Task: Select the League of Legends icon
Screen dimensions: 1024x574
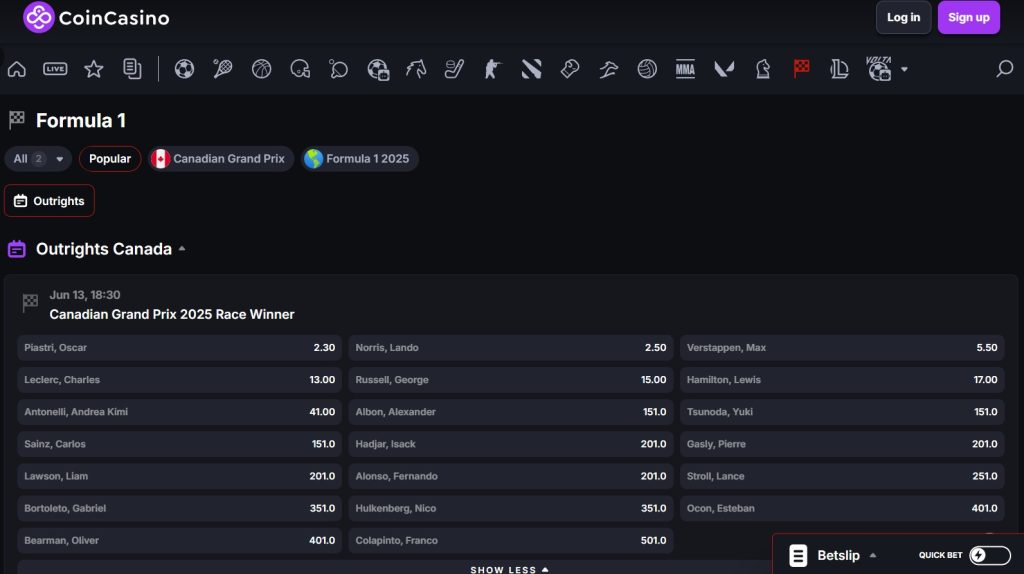Action: (839, 69)
